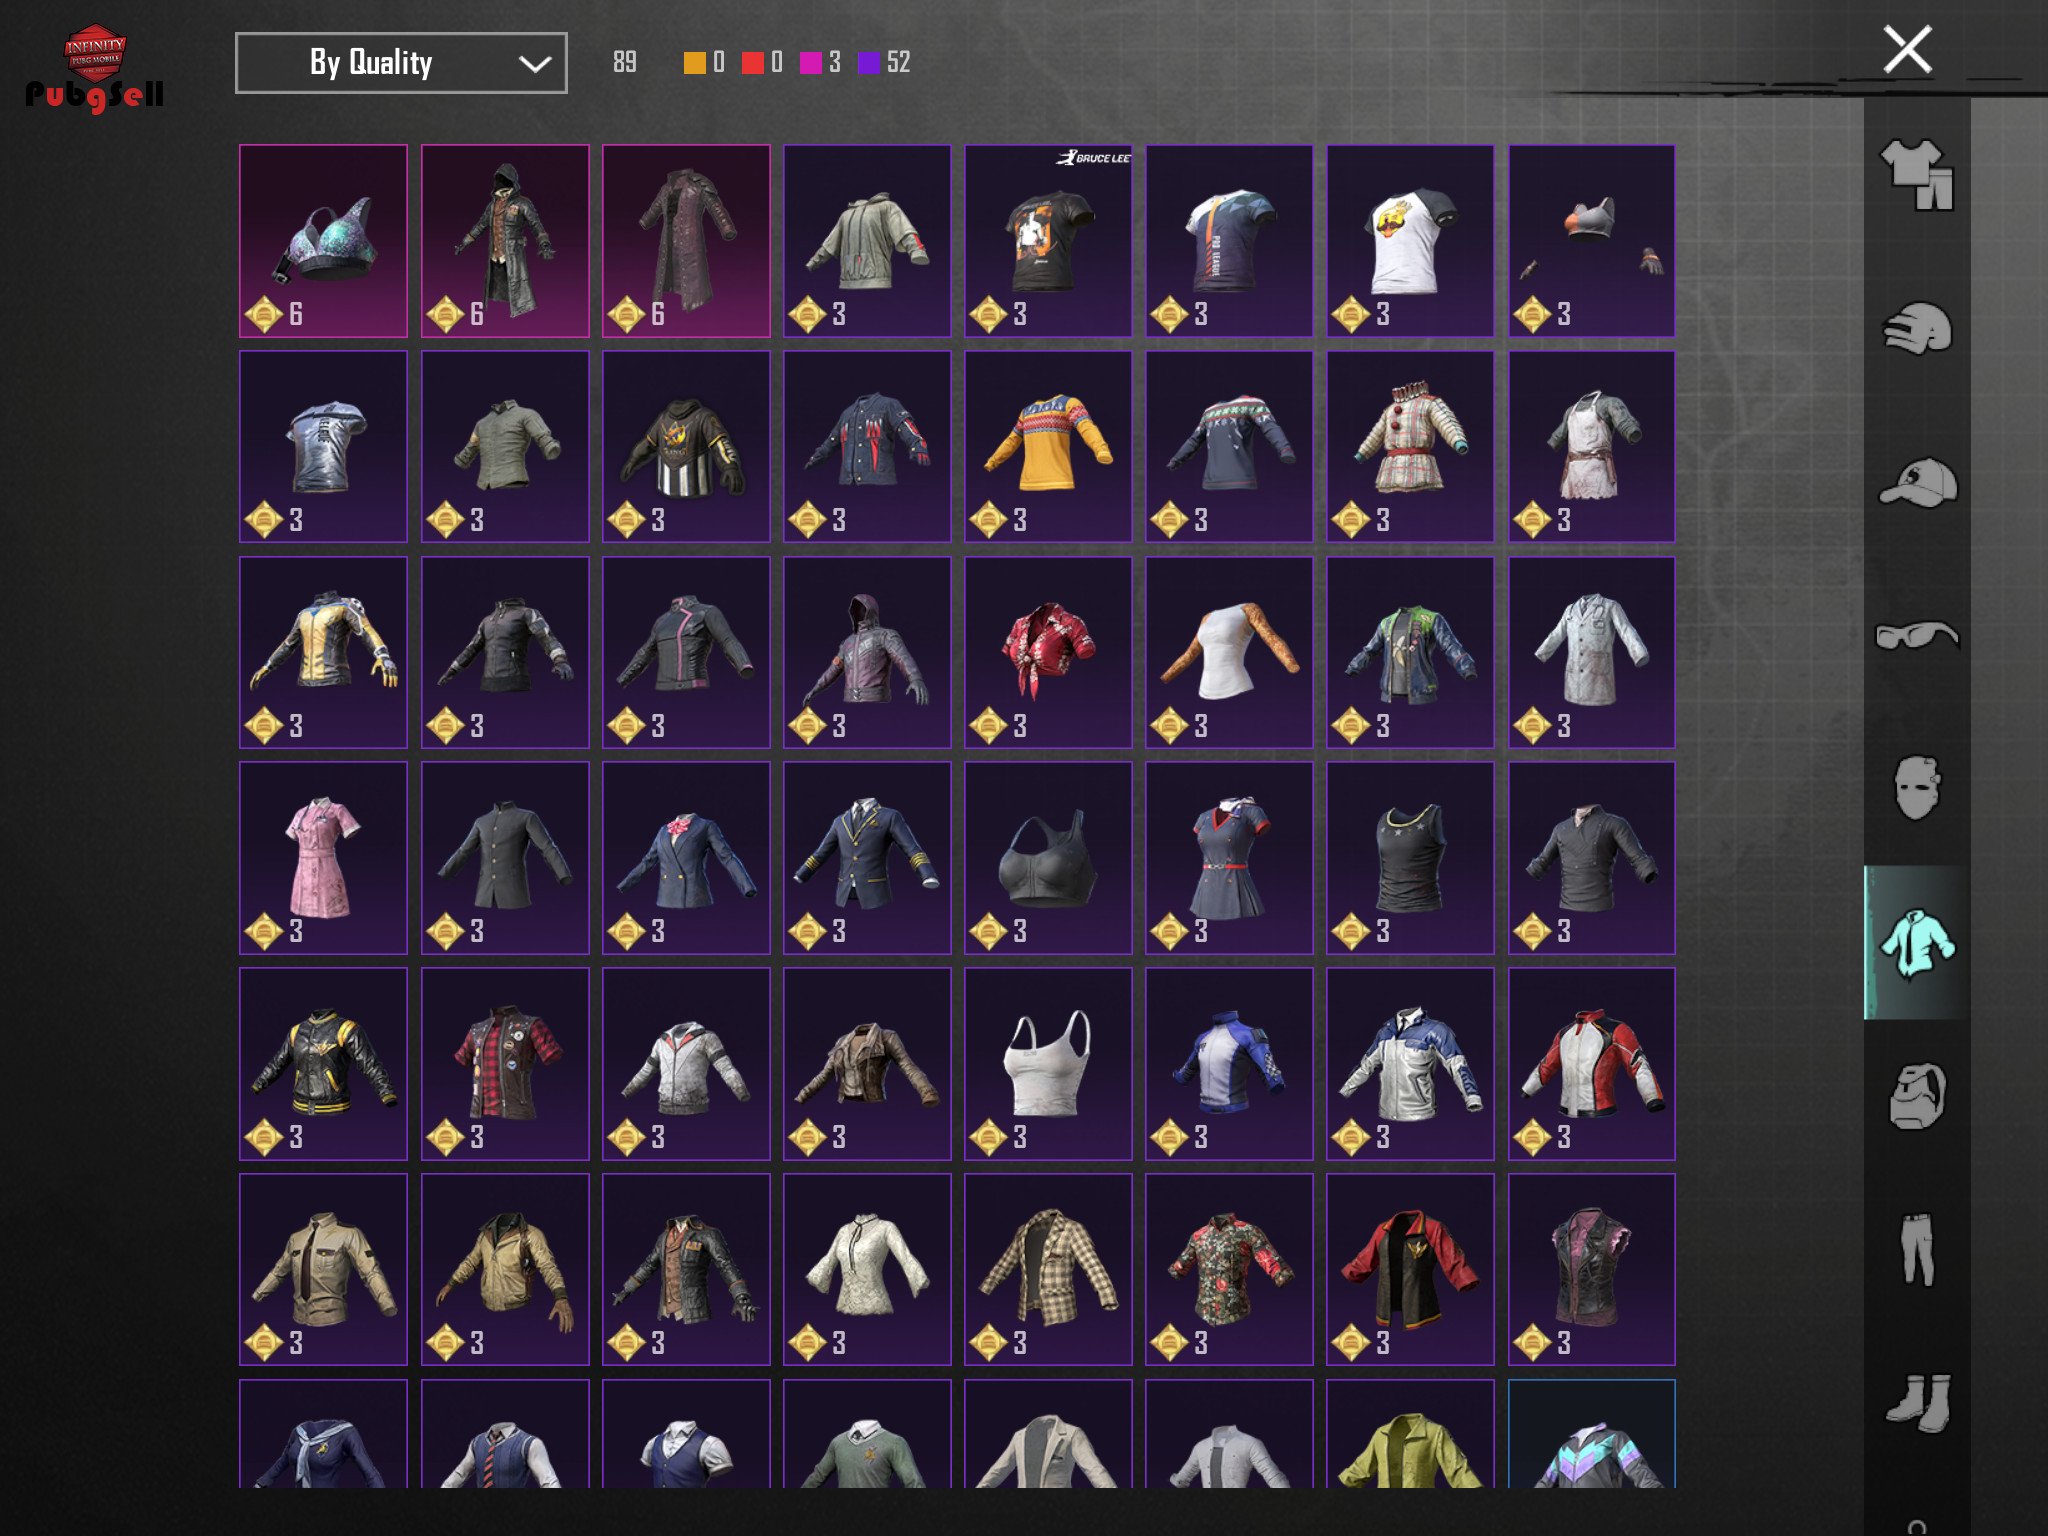Open the sunglasses eyewear category
This screenshot has width=2048, height=1536.
coord(1917,635)
